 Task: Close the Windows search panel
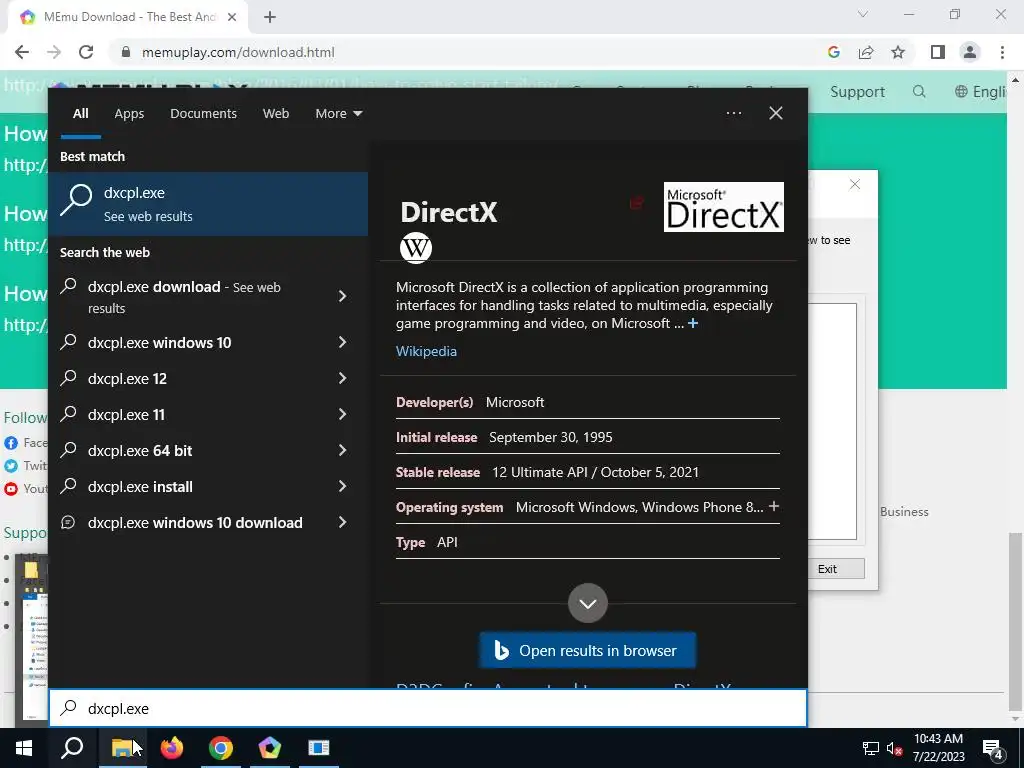(776, 113)
